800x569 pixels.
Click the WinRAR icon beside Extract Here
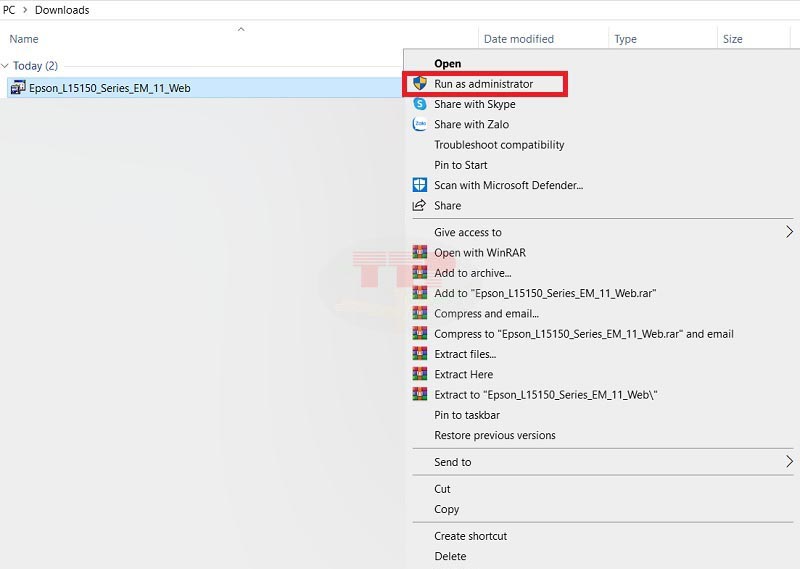(x=419, y=374)
